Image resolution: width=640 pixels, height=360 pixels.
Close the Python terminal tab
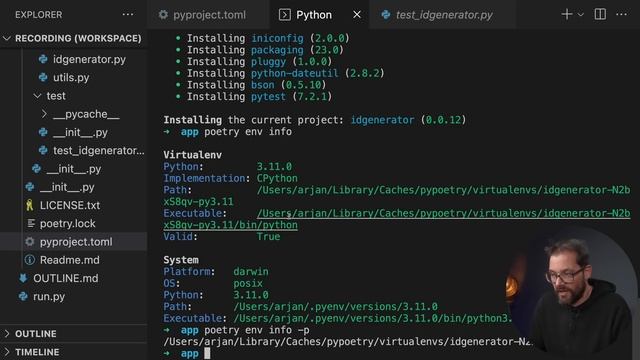pos(357,15)
